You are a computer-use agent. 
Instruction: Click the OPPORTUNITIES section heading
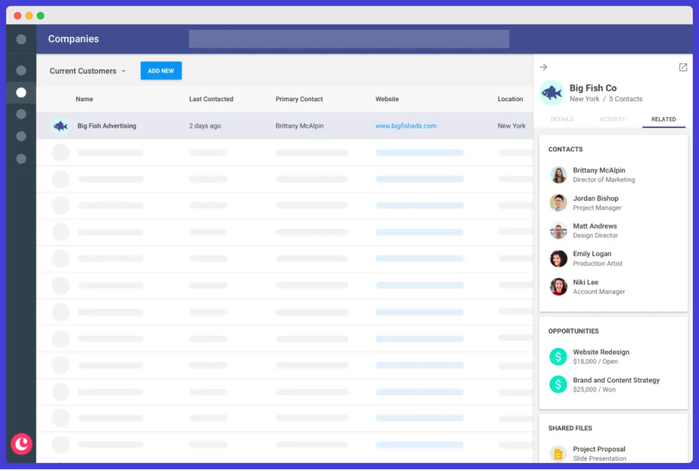(573, 331)
